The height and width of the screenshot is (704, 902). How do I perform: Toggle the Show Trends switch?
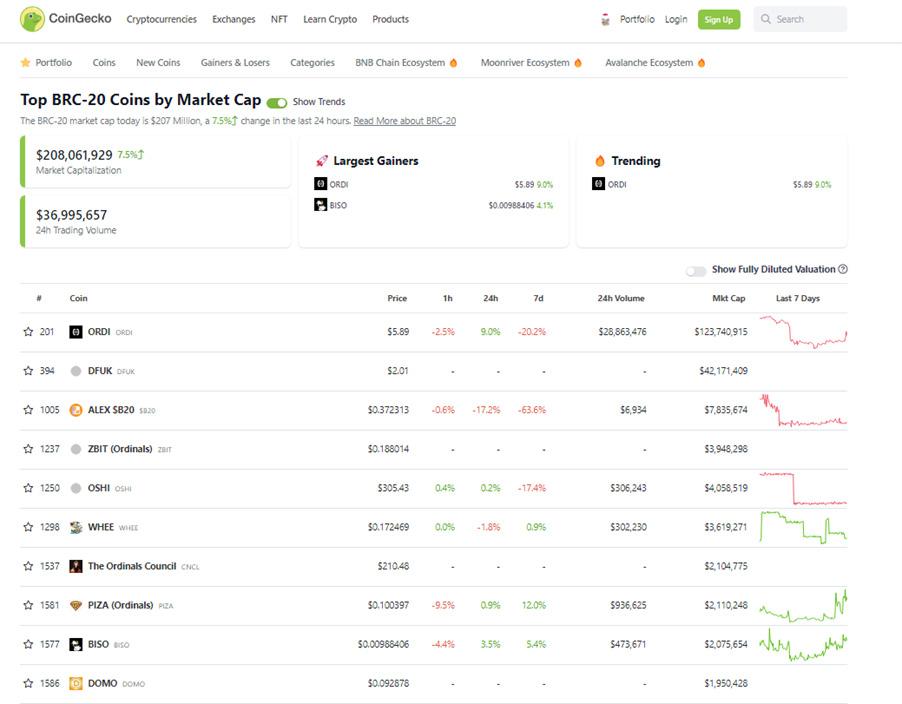click(x=277, y=102)
